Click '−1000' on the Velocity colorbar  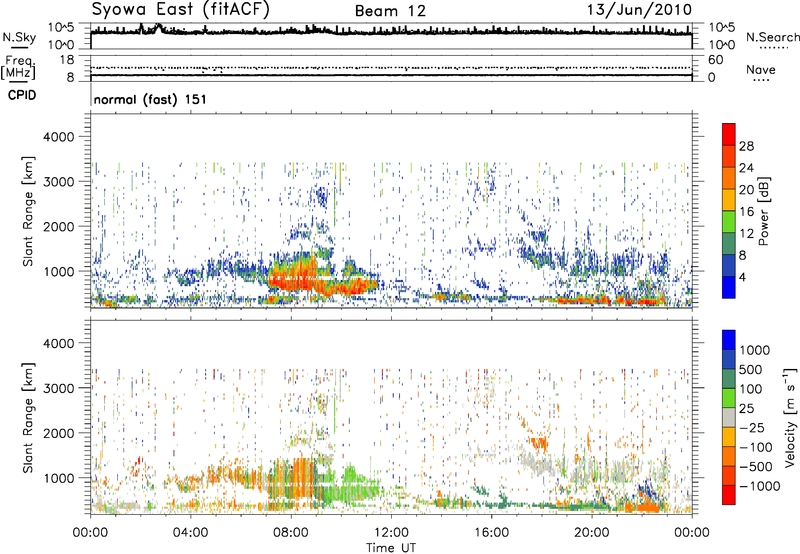pos(760,486)
